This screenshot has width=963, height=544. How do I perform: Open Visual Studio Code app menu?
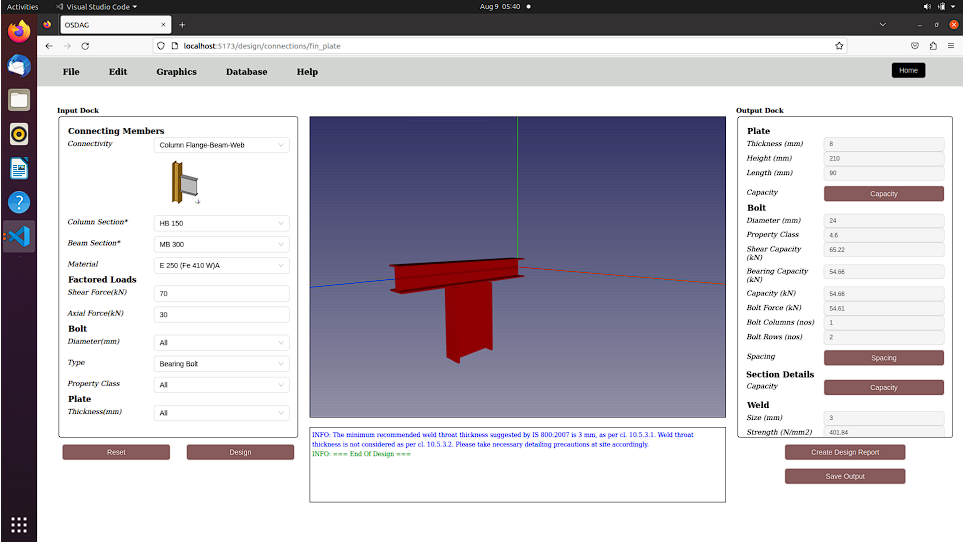[96, 7]
